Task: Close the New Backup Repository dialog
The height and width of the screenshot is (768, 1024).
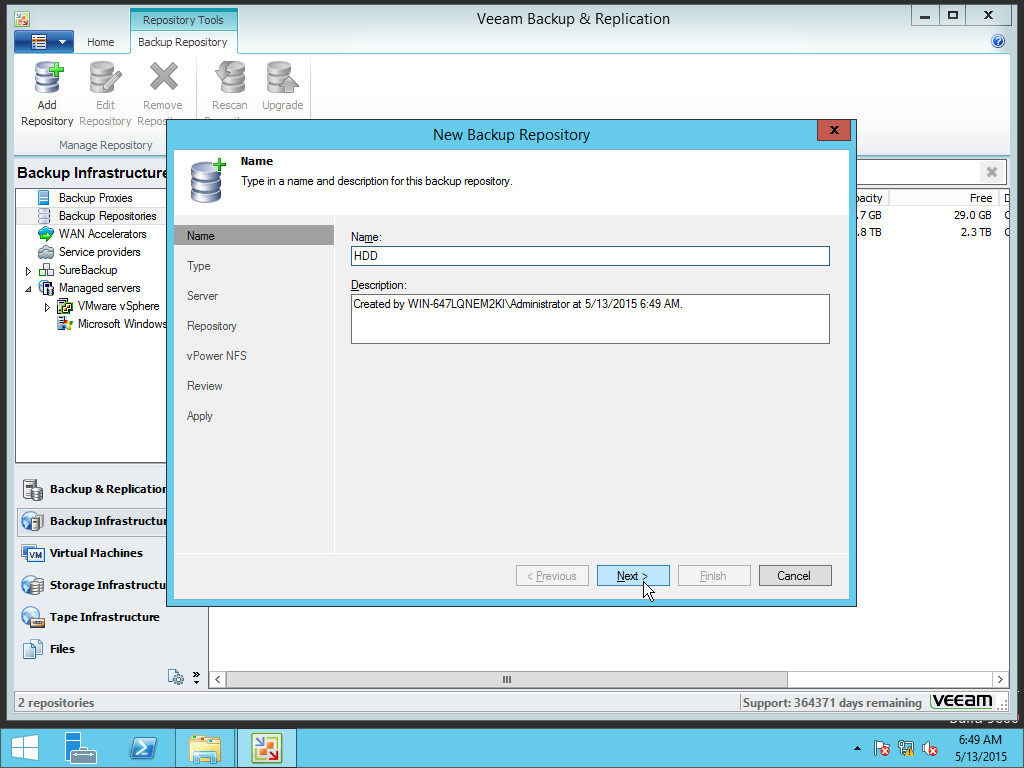Action: click(833, 130)
